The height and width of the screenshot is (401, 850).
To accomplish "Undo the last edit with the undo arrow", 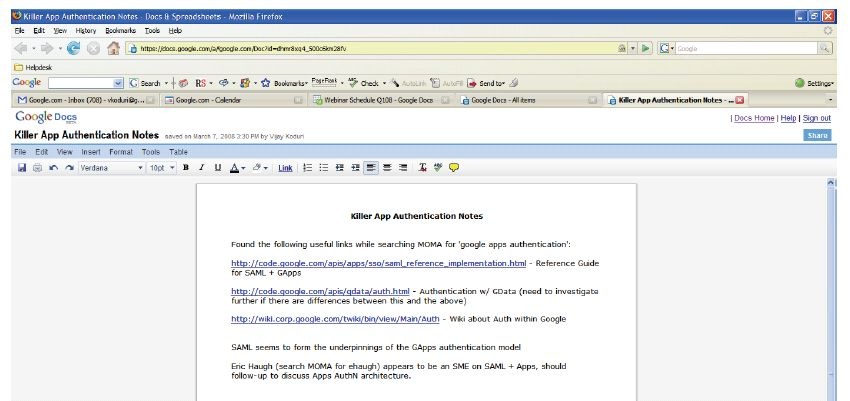I will coord(53,168).
